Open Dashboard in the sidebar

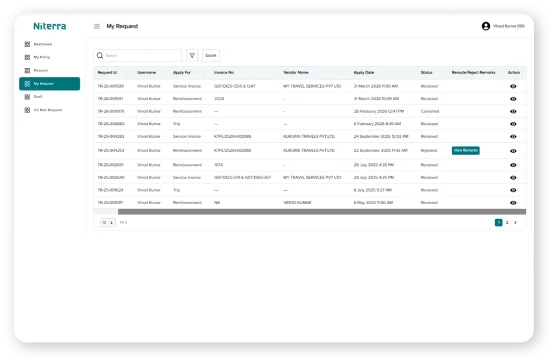pyautogui.click(x=49, y=44)
